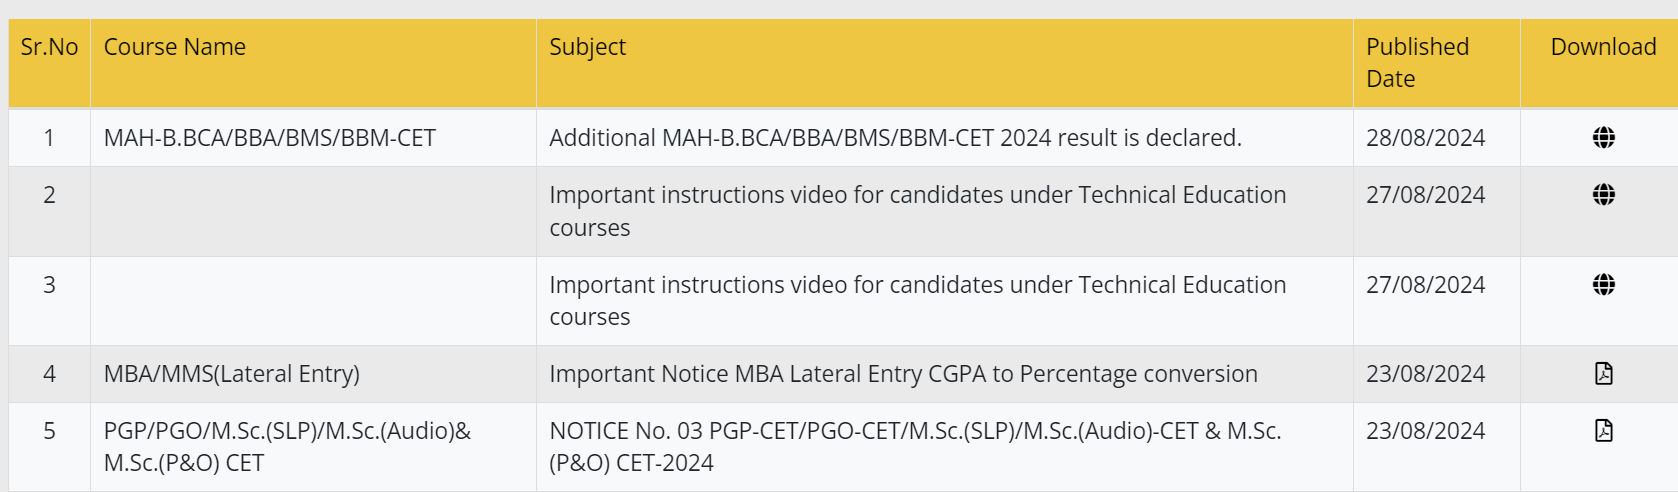
Task: Click row 3's important instructions video subject
Action: (x=917, y=285)
